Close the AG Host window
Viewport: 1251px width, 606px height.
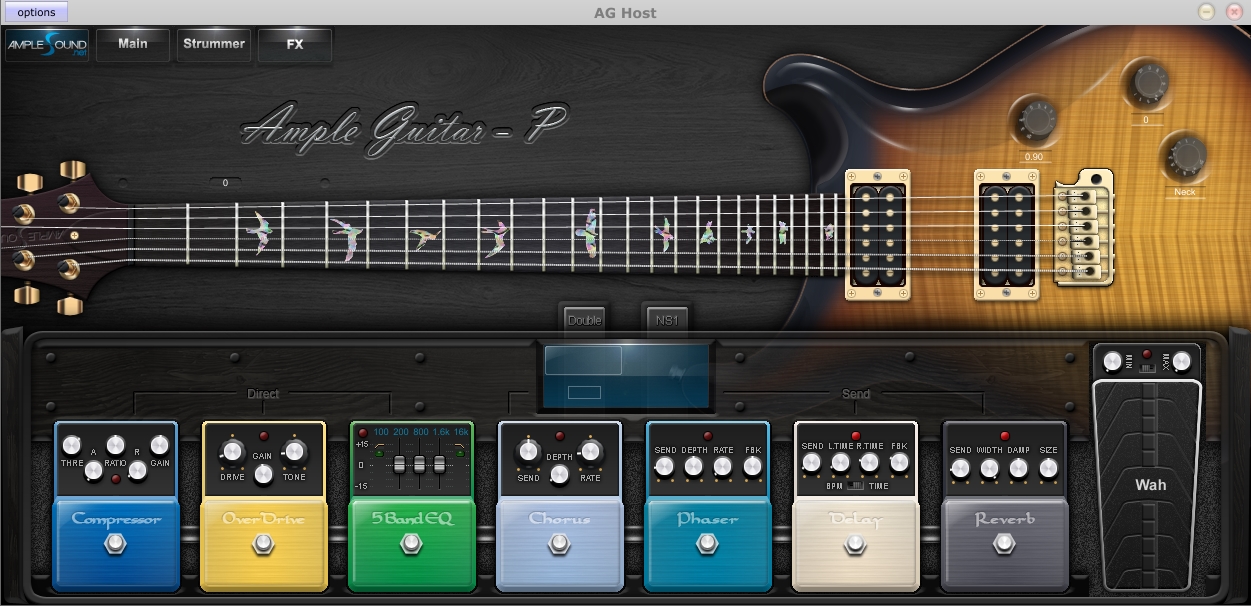[1233, 12]
